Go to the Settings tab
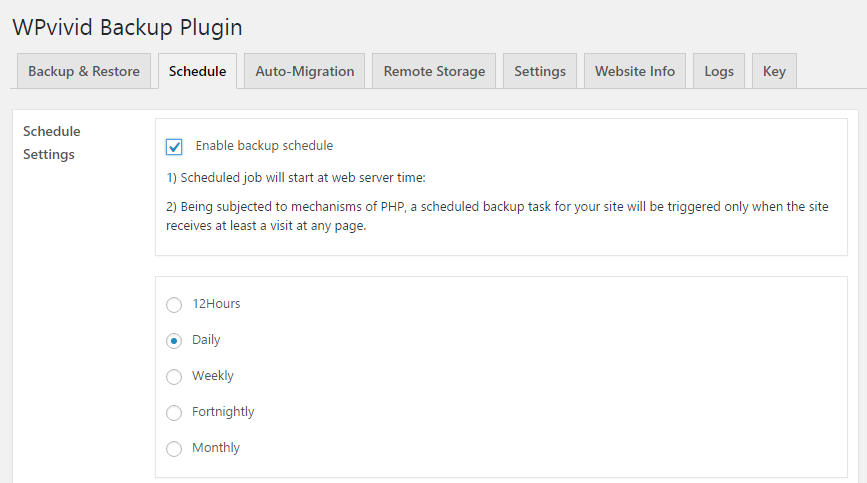This screenshot has height=483, width=867. 540,71
